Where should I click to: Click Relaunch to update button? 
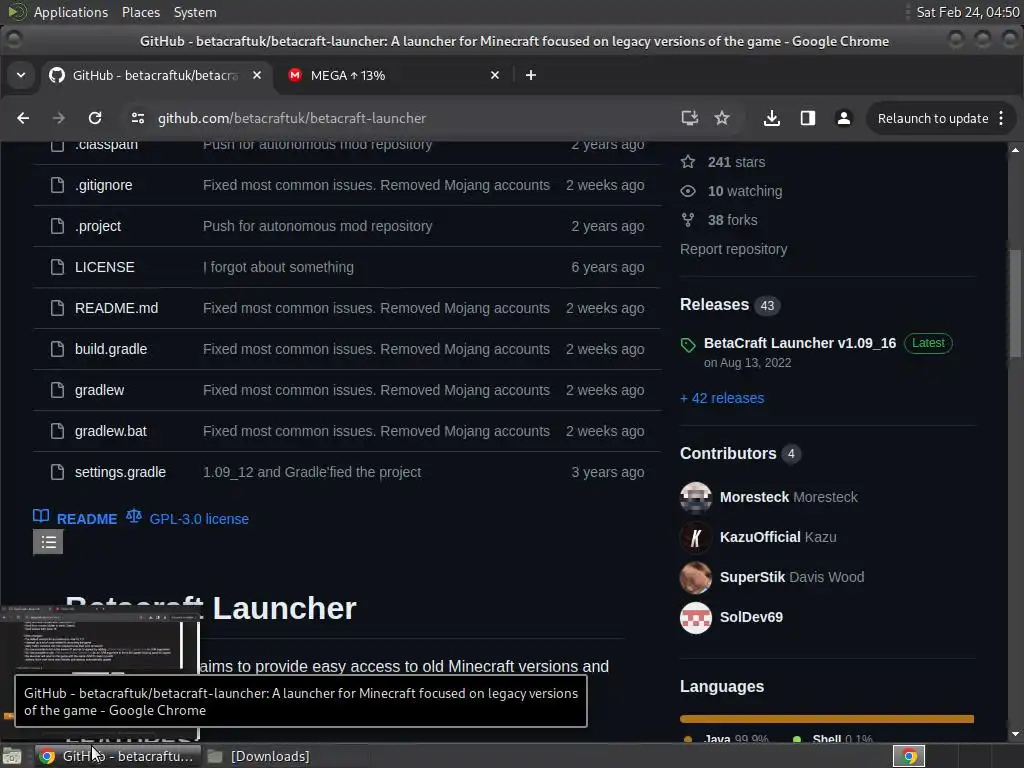pyautogui.click(x=933, y=118)
